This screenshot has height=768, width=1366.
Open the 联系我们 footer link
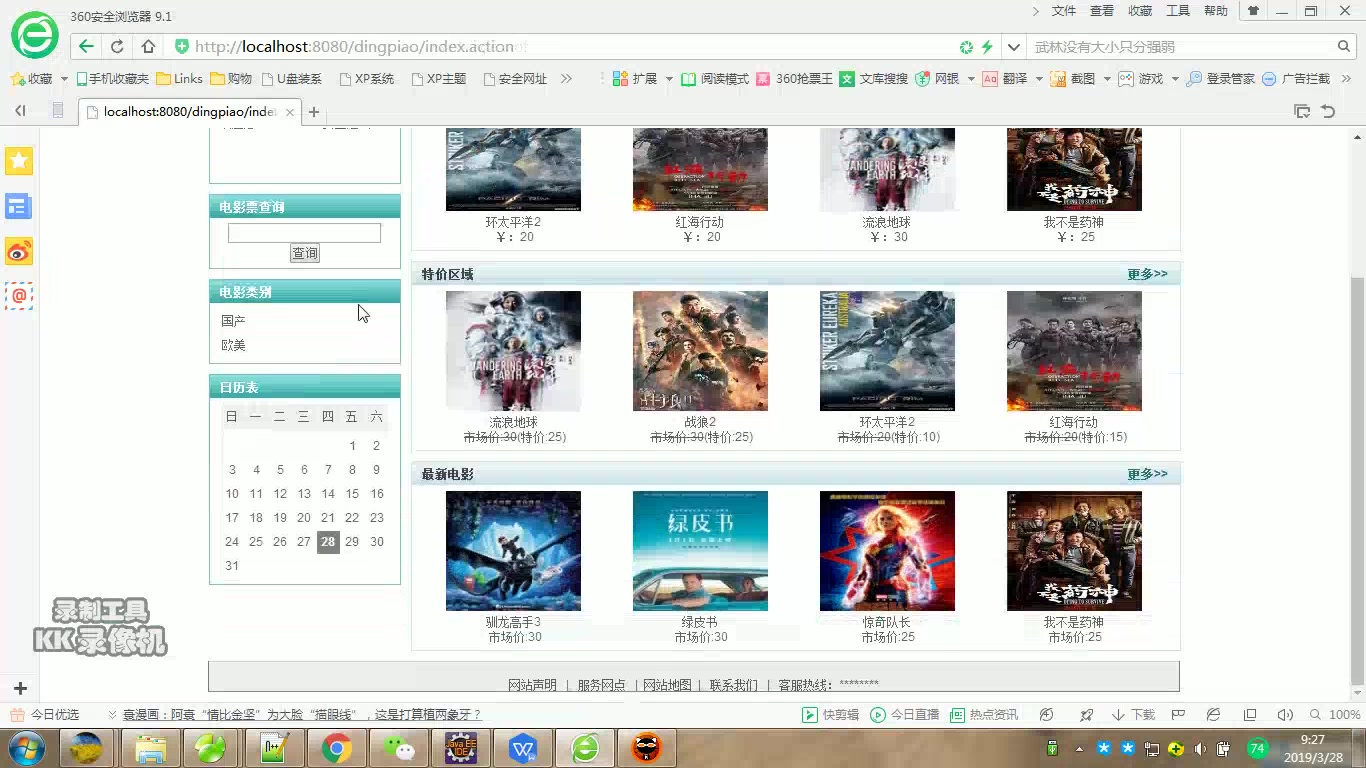click(x=734, y=685)
